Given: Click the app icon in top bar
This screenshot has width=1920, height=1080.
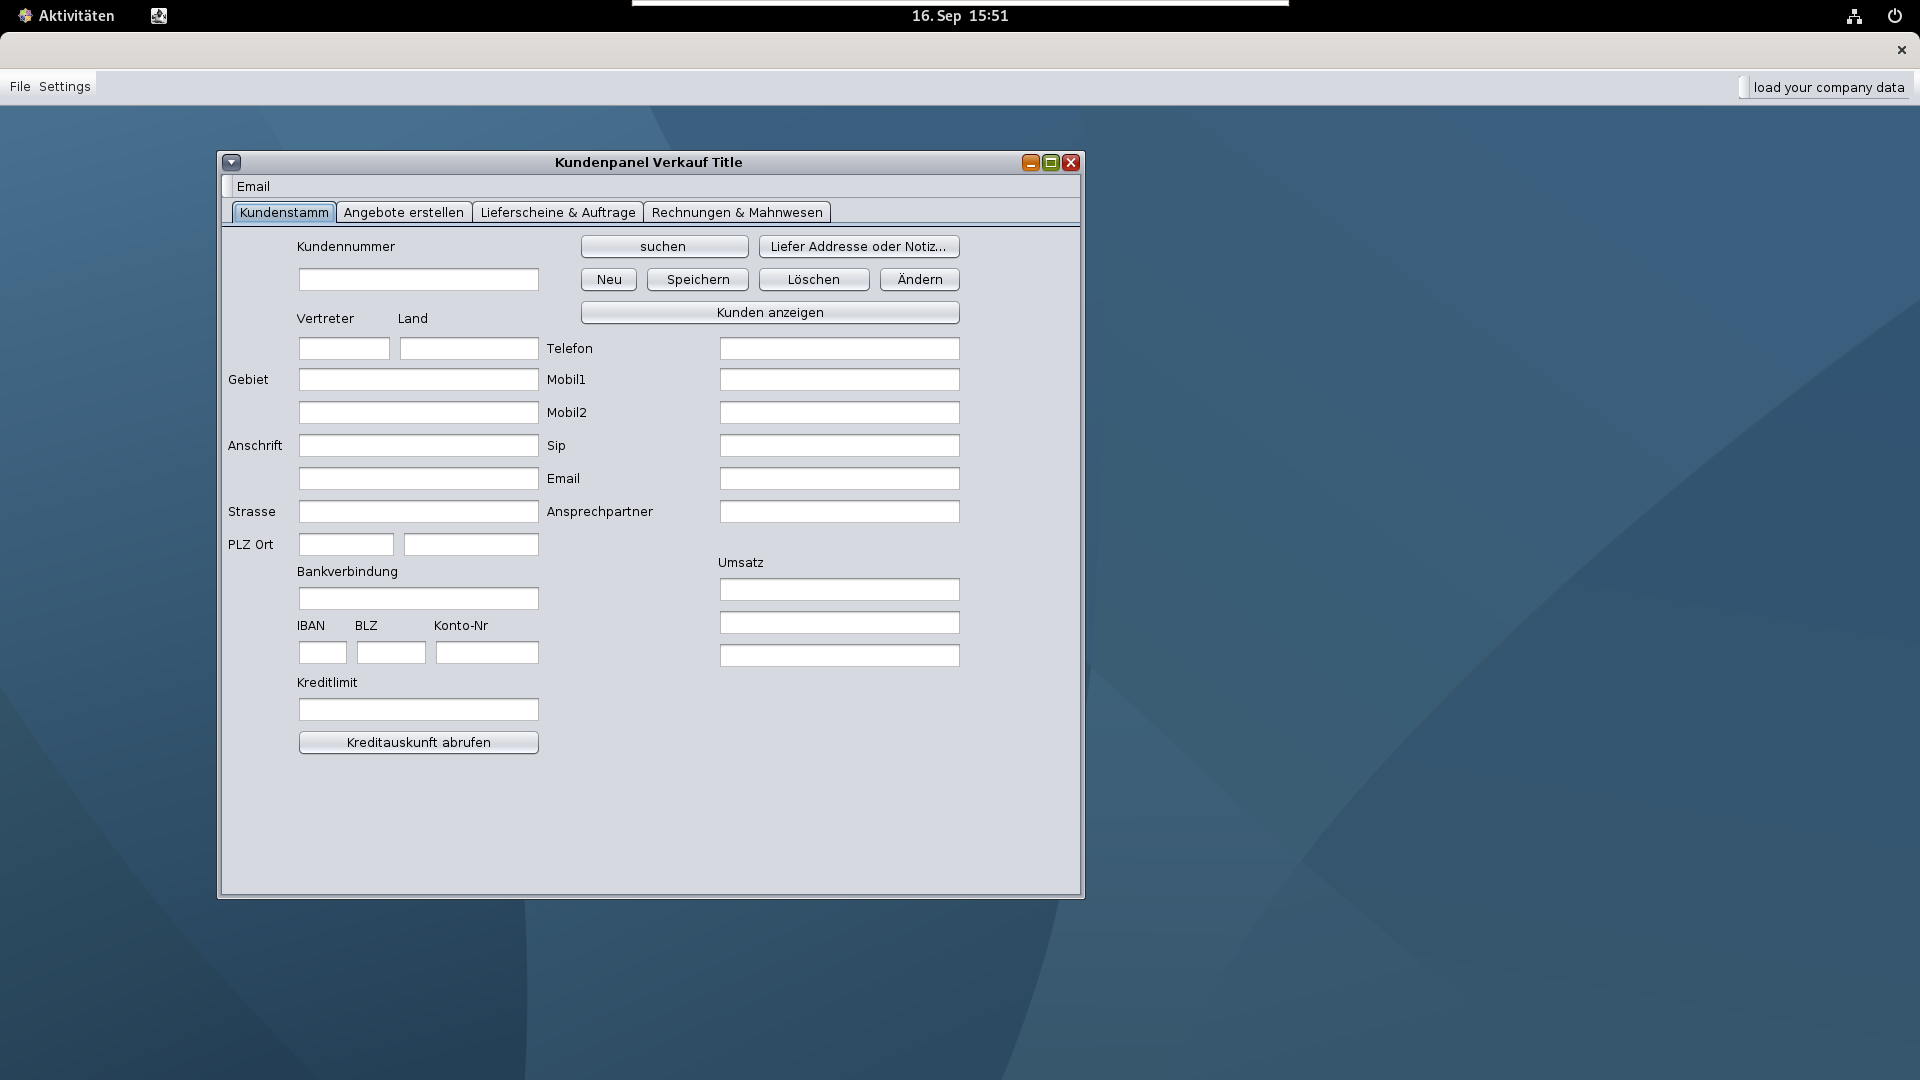Looking at the screenshot, I should click(159, 16).
